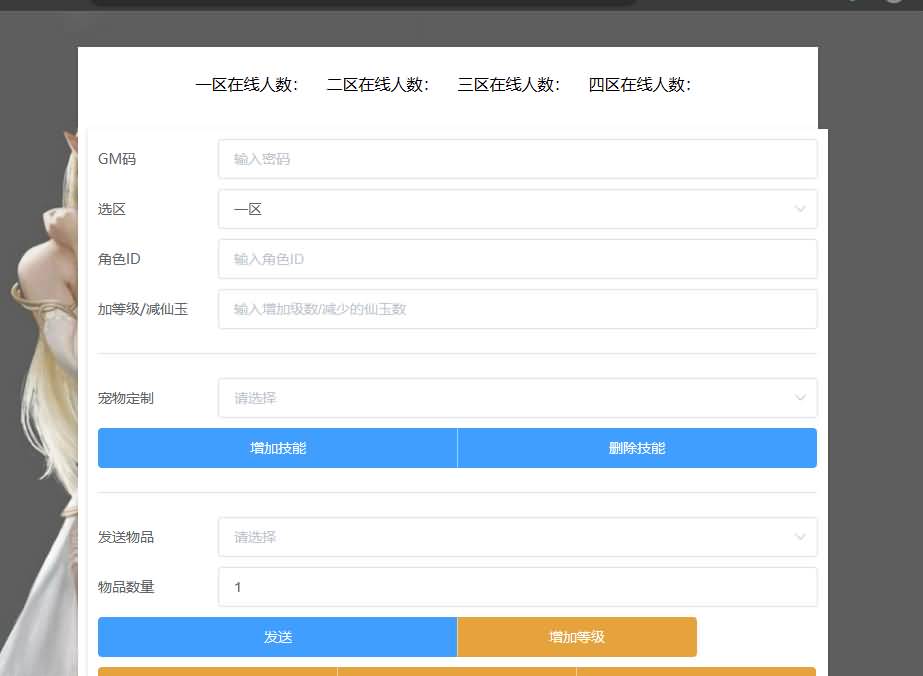Viewport: 923px width, 676px height.
Task: Click the 角色ID character ID input
Action: [517, 259]
